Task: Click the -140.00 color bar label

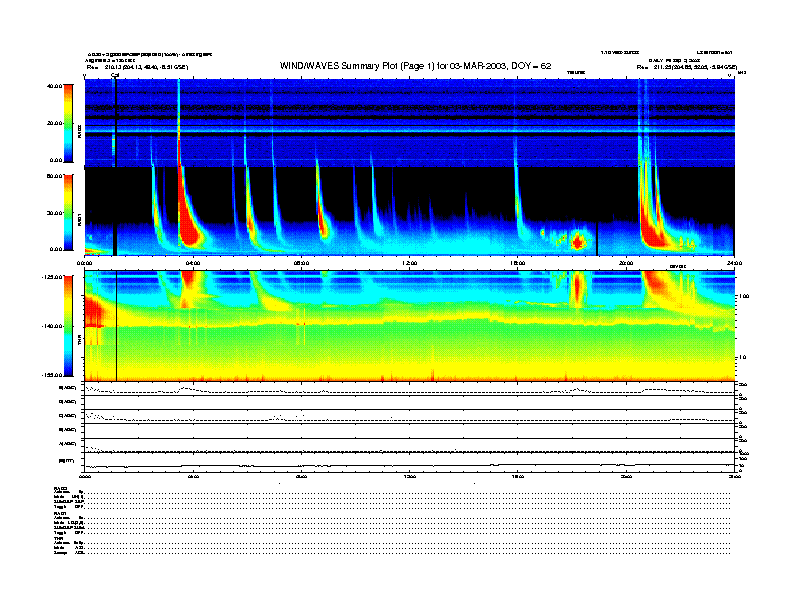Action: click(52, 326)
